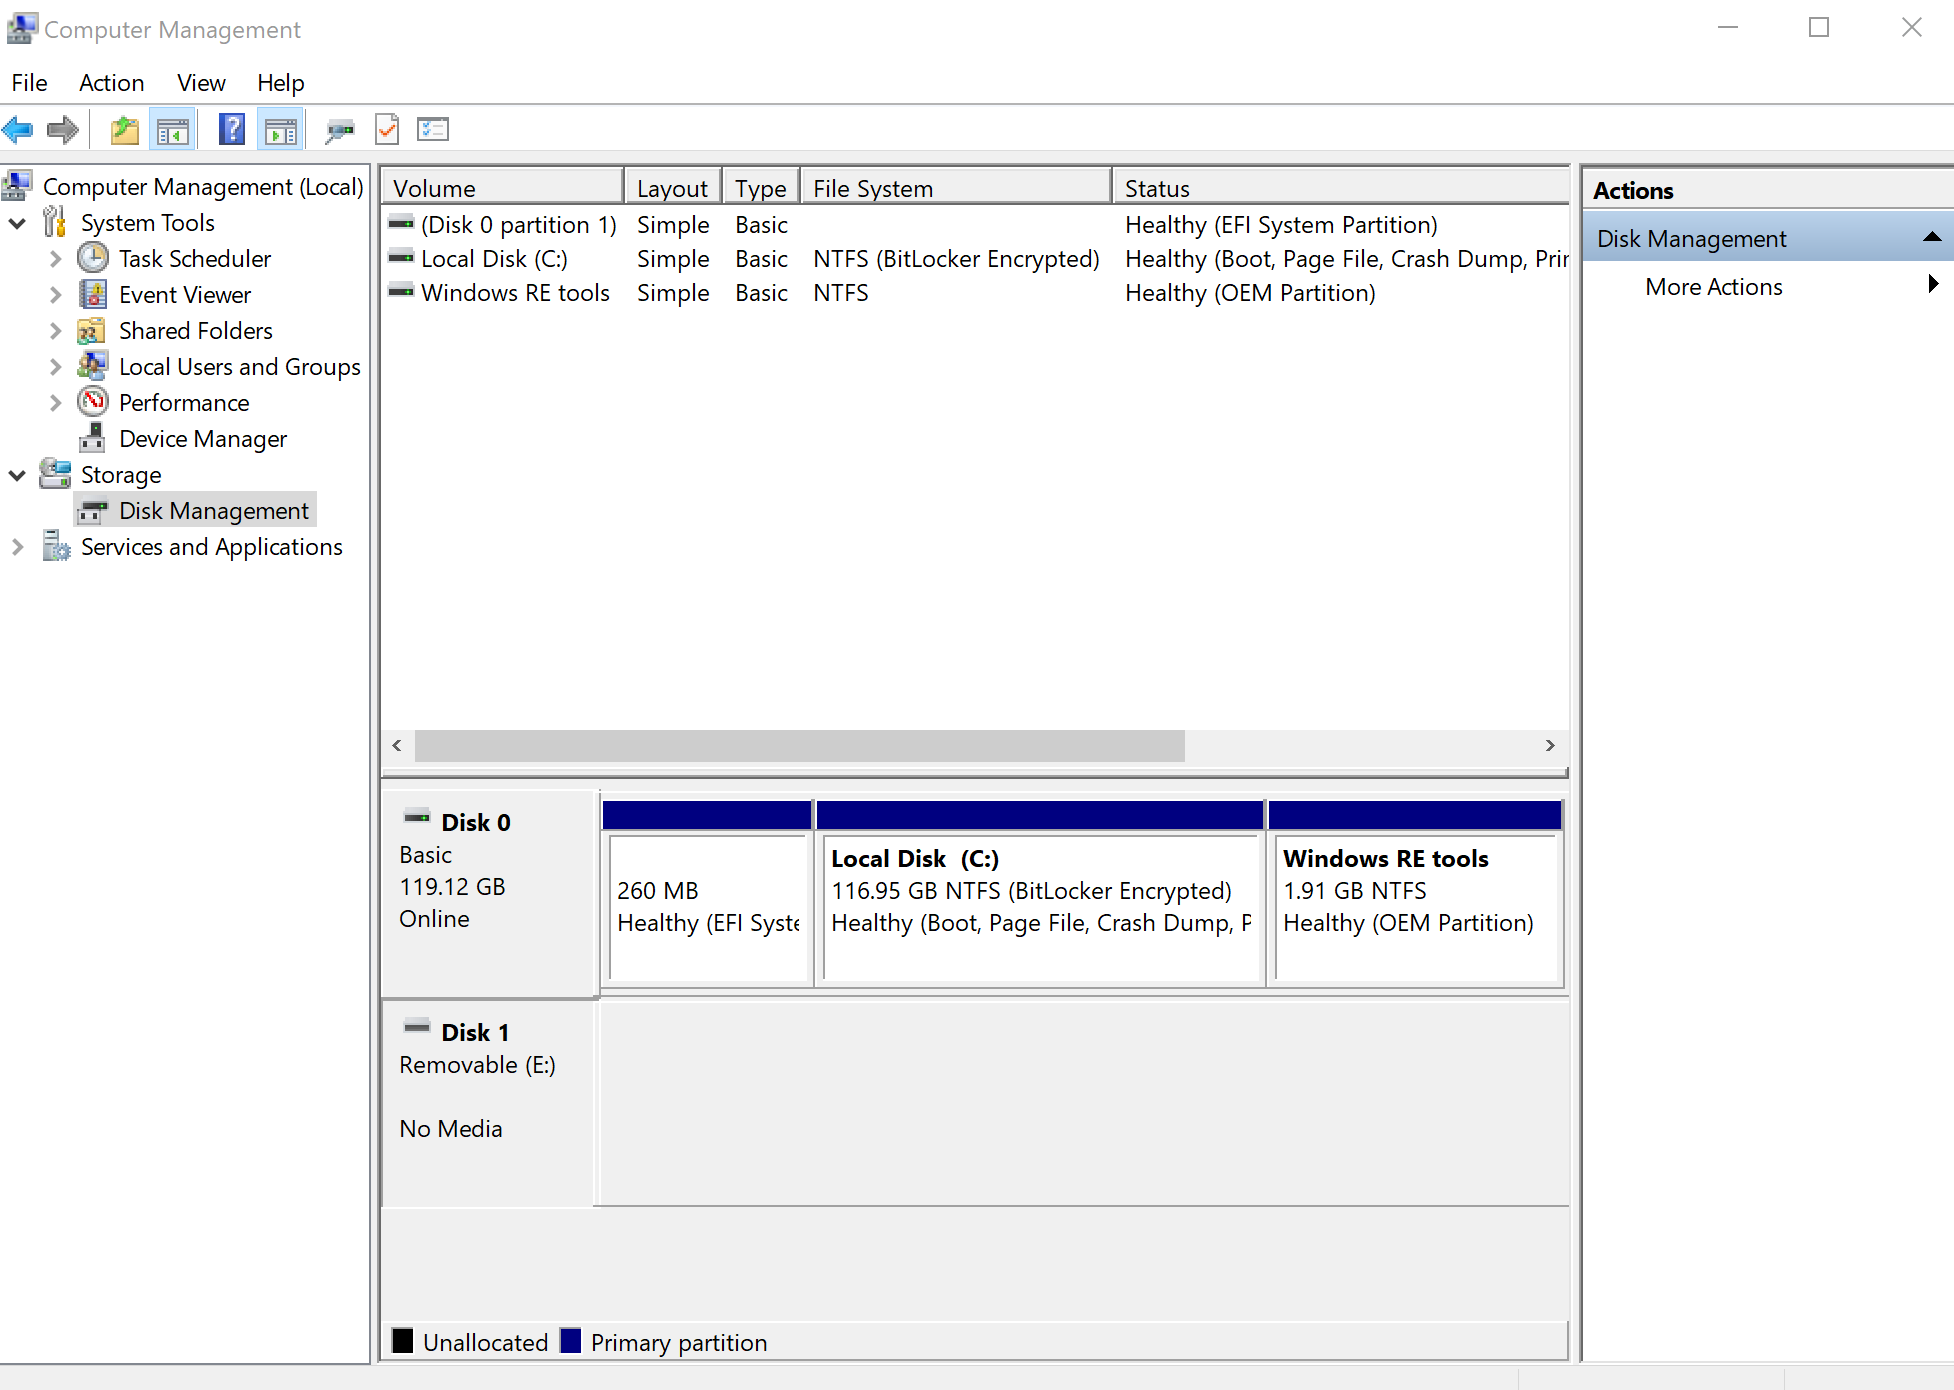Expand the Services and Applications node
Screen dimensions: 1954x1390
pyautogui.click(x=15, y=546)
